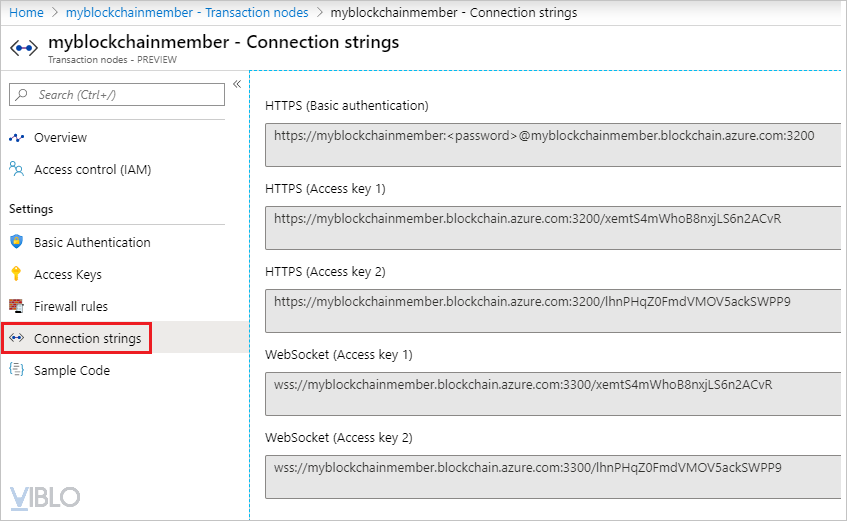Click the Overview icon in sidebar

coord(16,138)
